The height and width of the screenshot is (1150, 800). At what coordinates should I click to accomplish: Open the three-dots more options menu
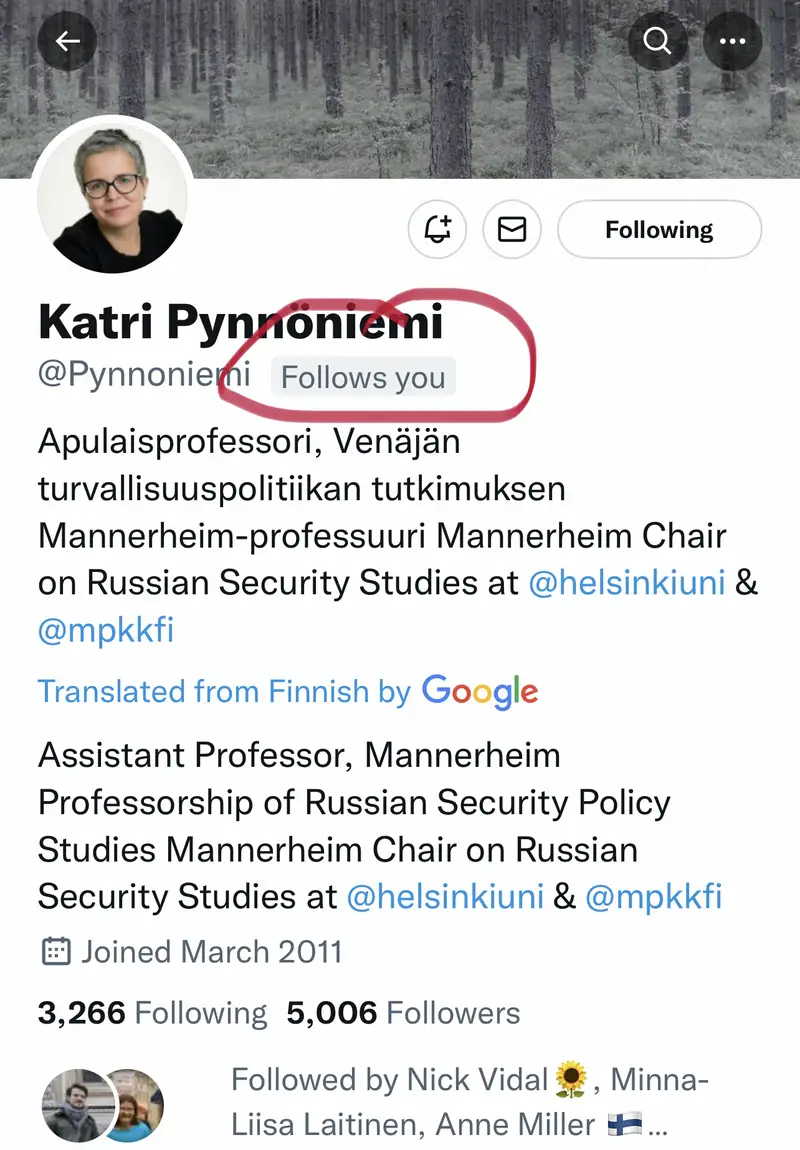[733, 41]
